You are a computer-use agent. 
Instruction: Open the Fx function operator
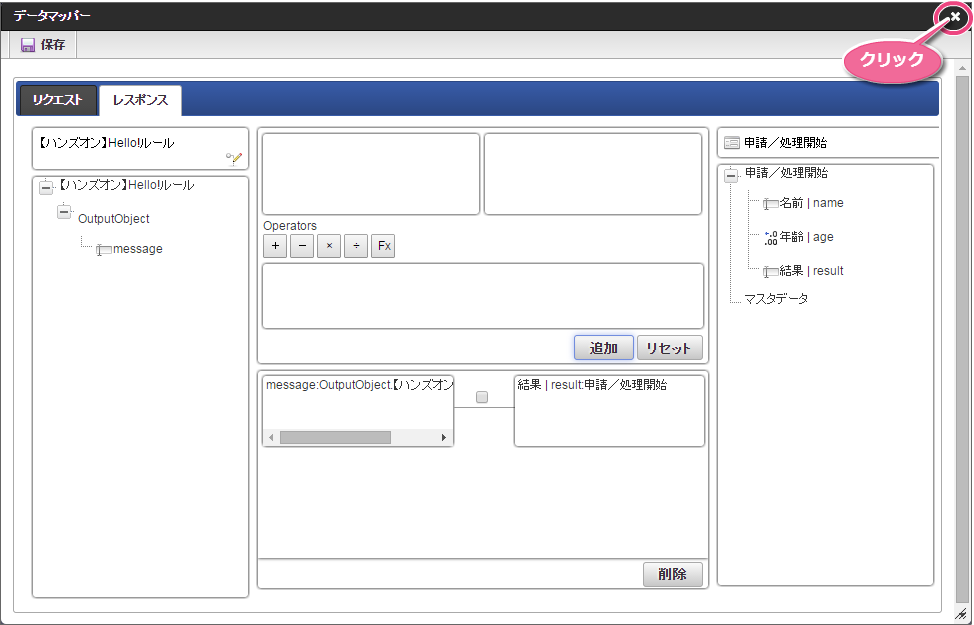[x=383, y=246]
